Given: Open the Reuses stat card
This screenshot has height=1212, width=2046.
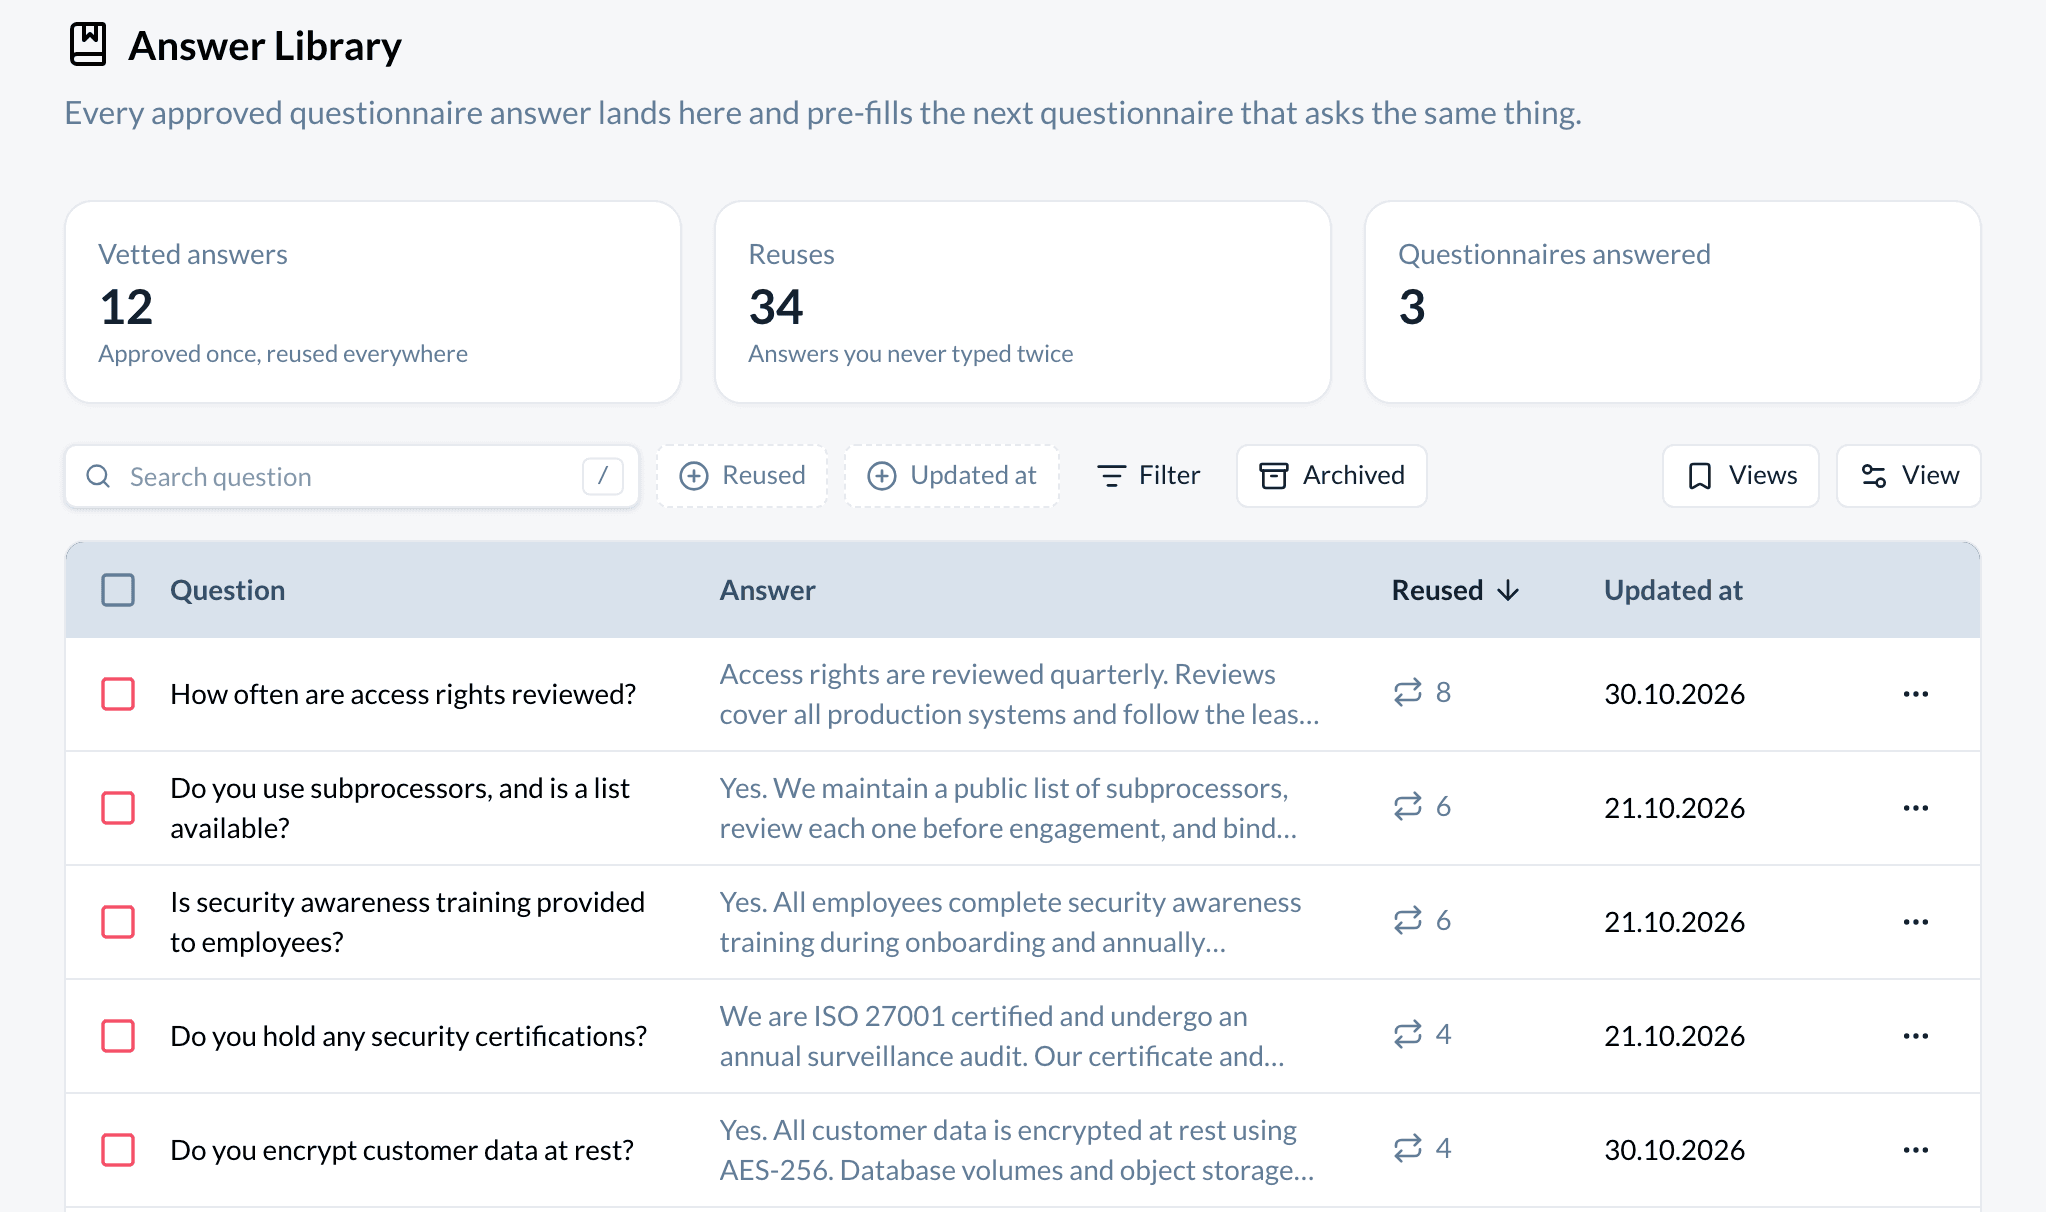Looking at the screenshot, I should (1023, 302).
